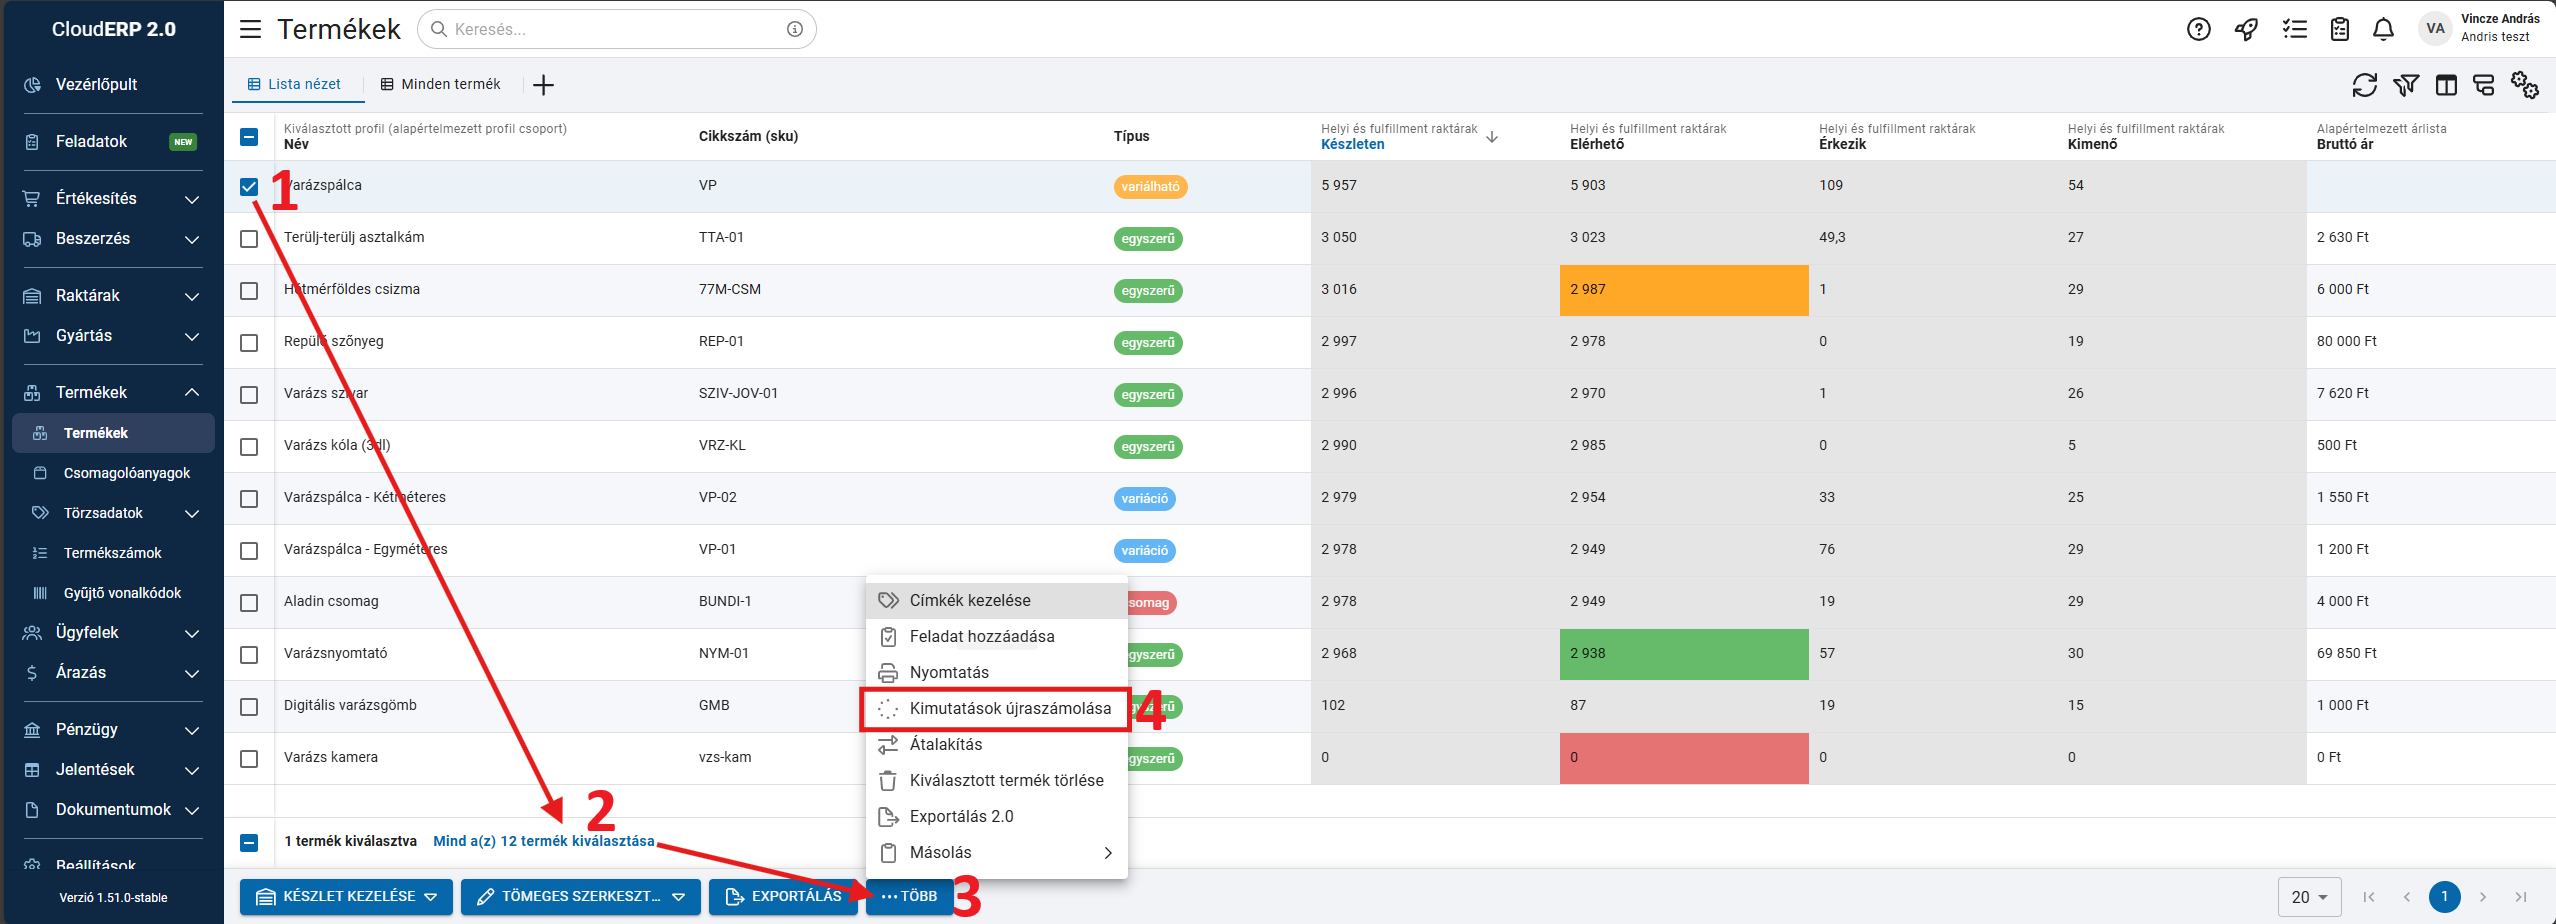Select Kimutatások újraszámolása menu entry
Viewport: 2556px width, 924px height.
coord(1009,709)
